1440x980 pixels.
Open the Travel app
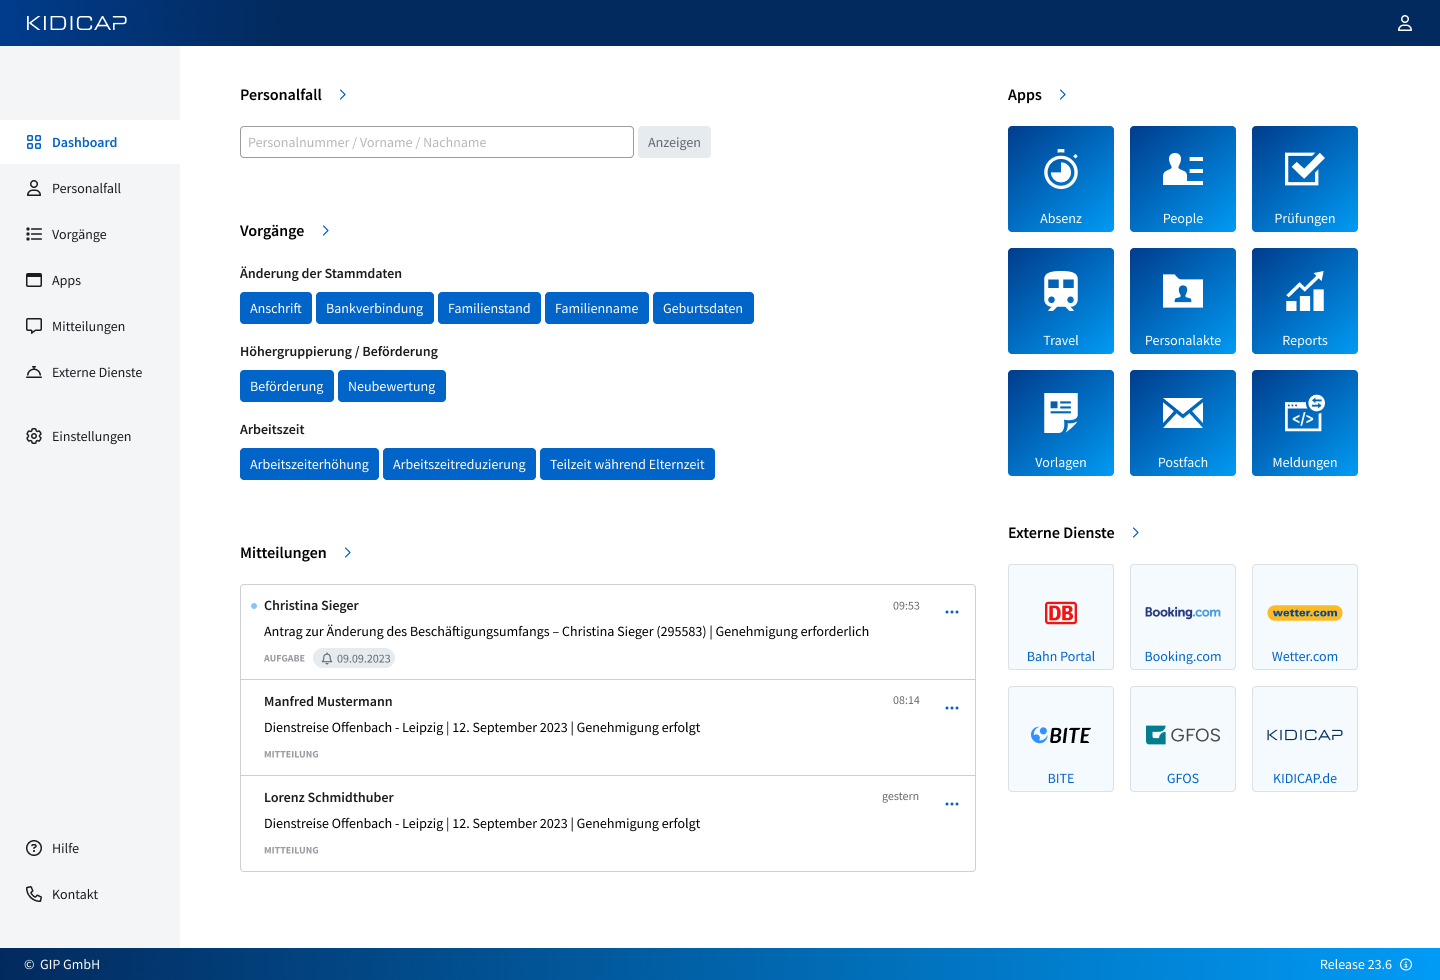[1060, 301]
